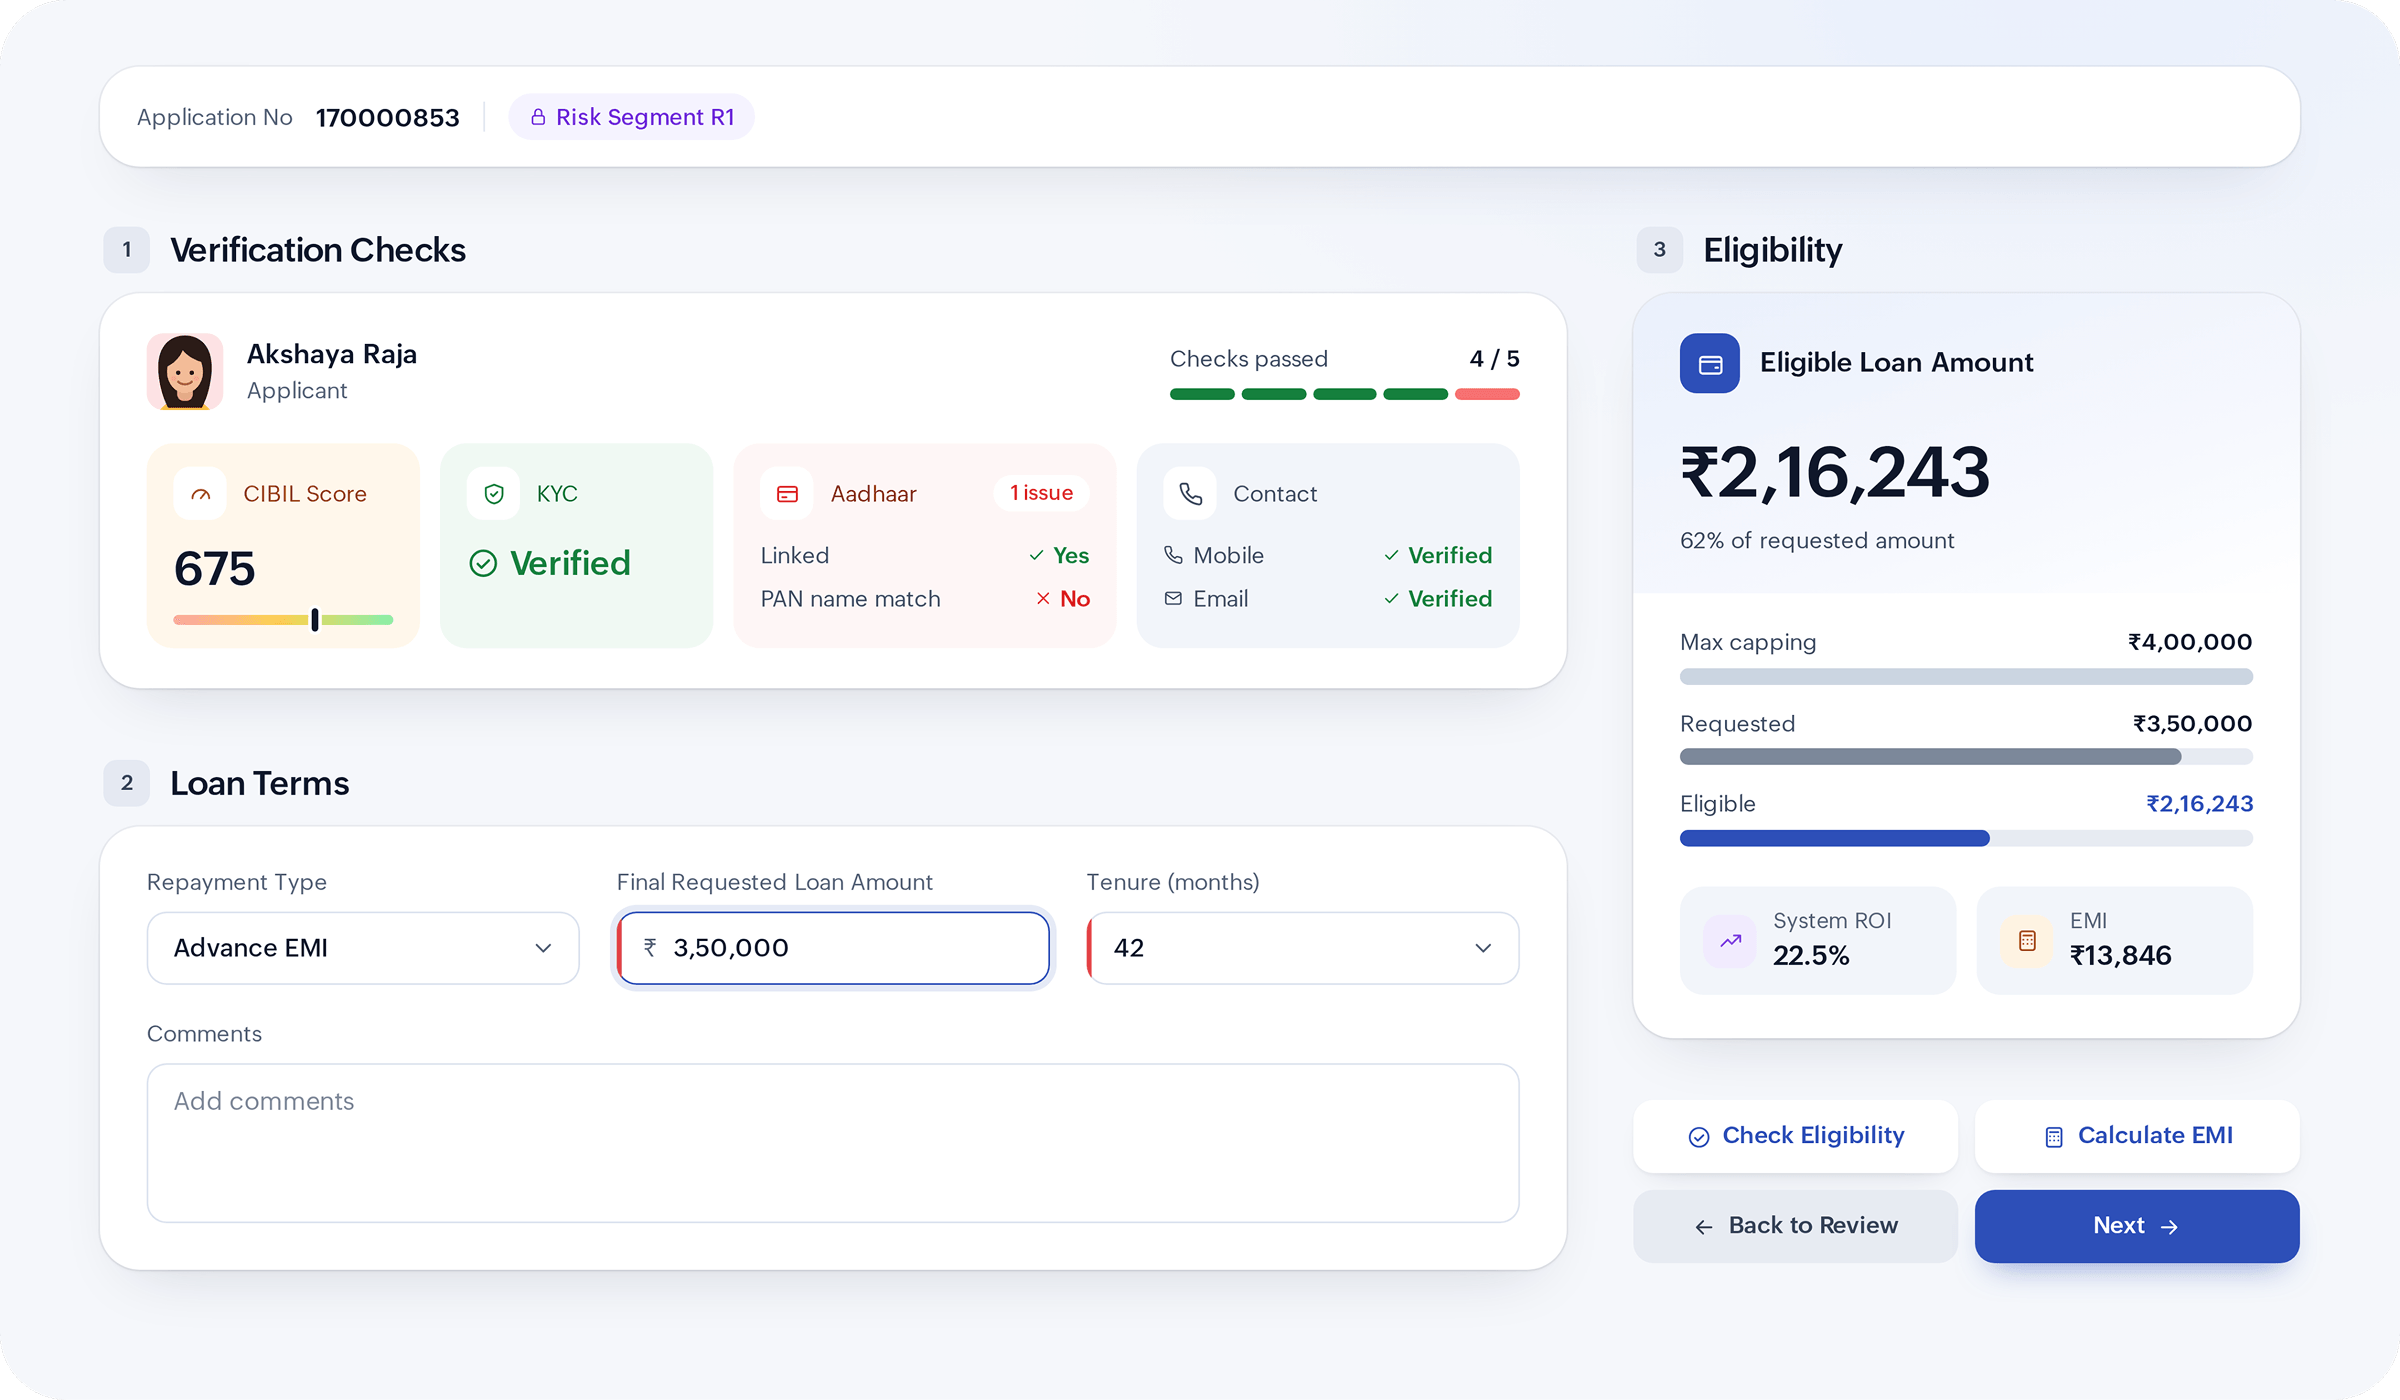
Task: Click the 4 / 5 checks passed count
Action: tap(1494, 359)
